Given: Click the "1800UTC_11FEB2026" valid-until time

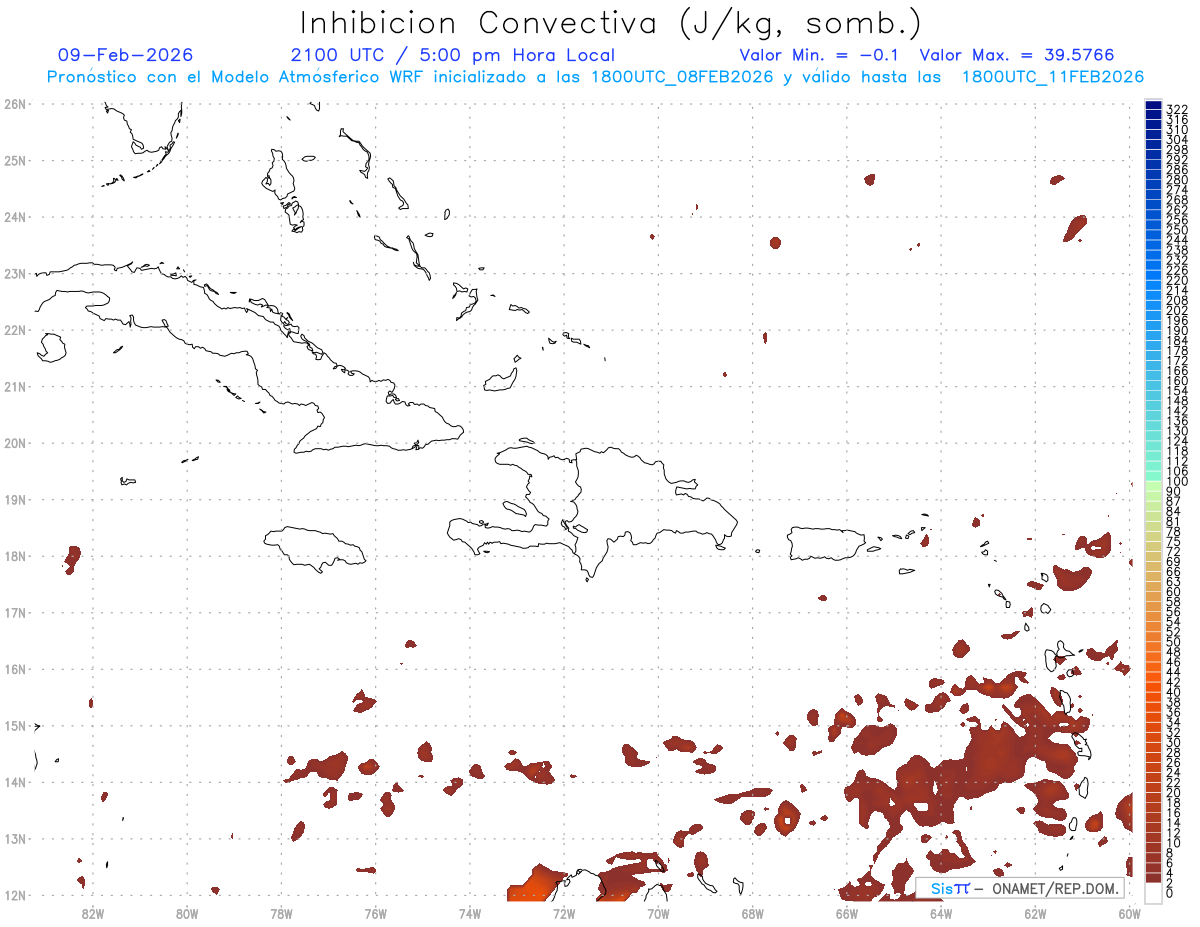Looking at the screenshot, I should pos(1053,77).
